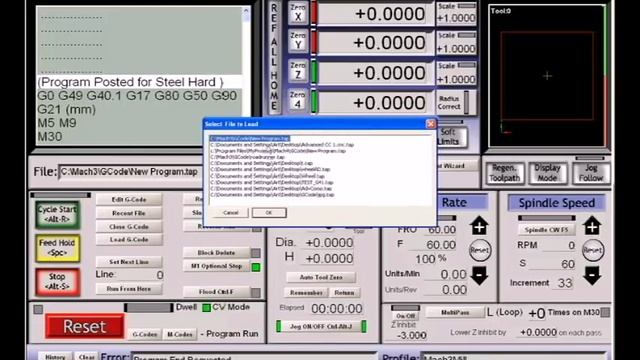Click Return button
The height and width of the screenshot is (360, 640).
point(344,293)
